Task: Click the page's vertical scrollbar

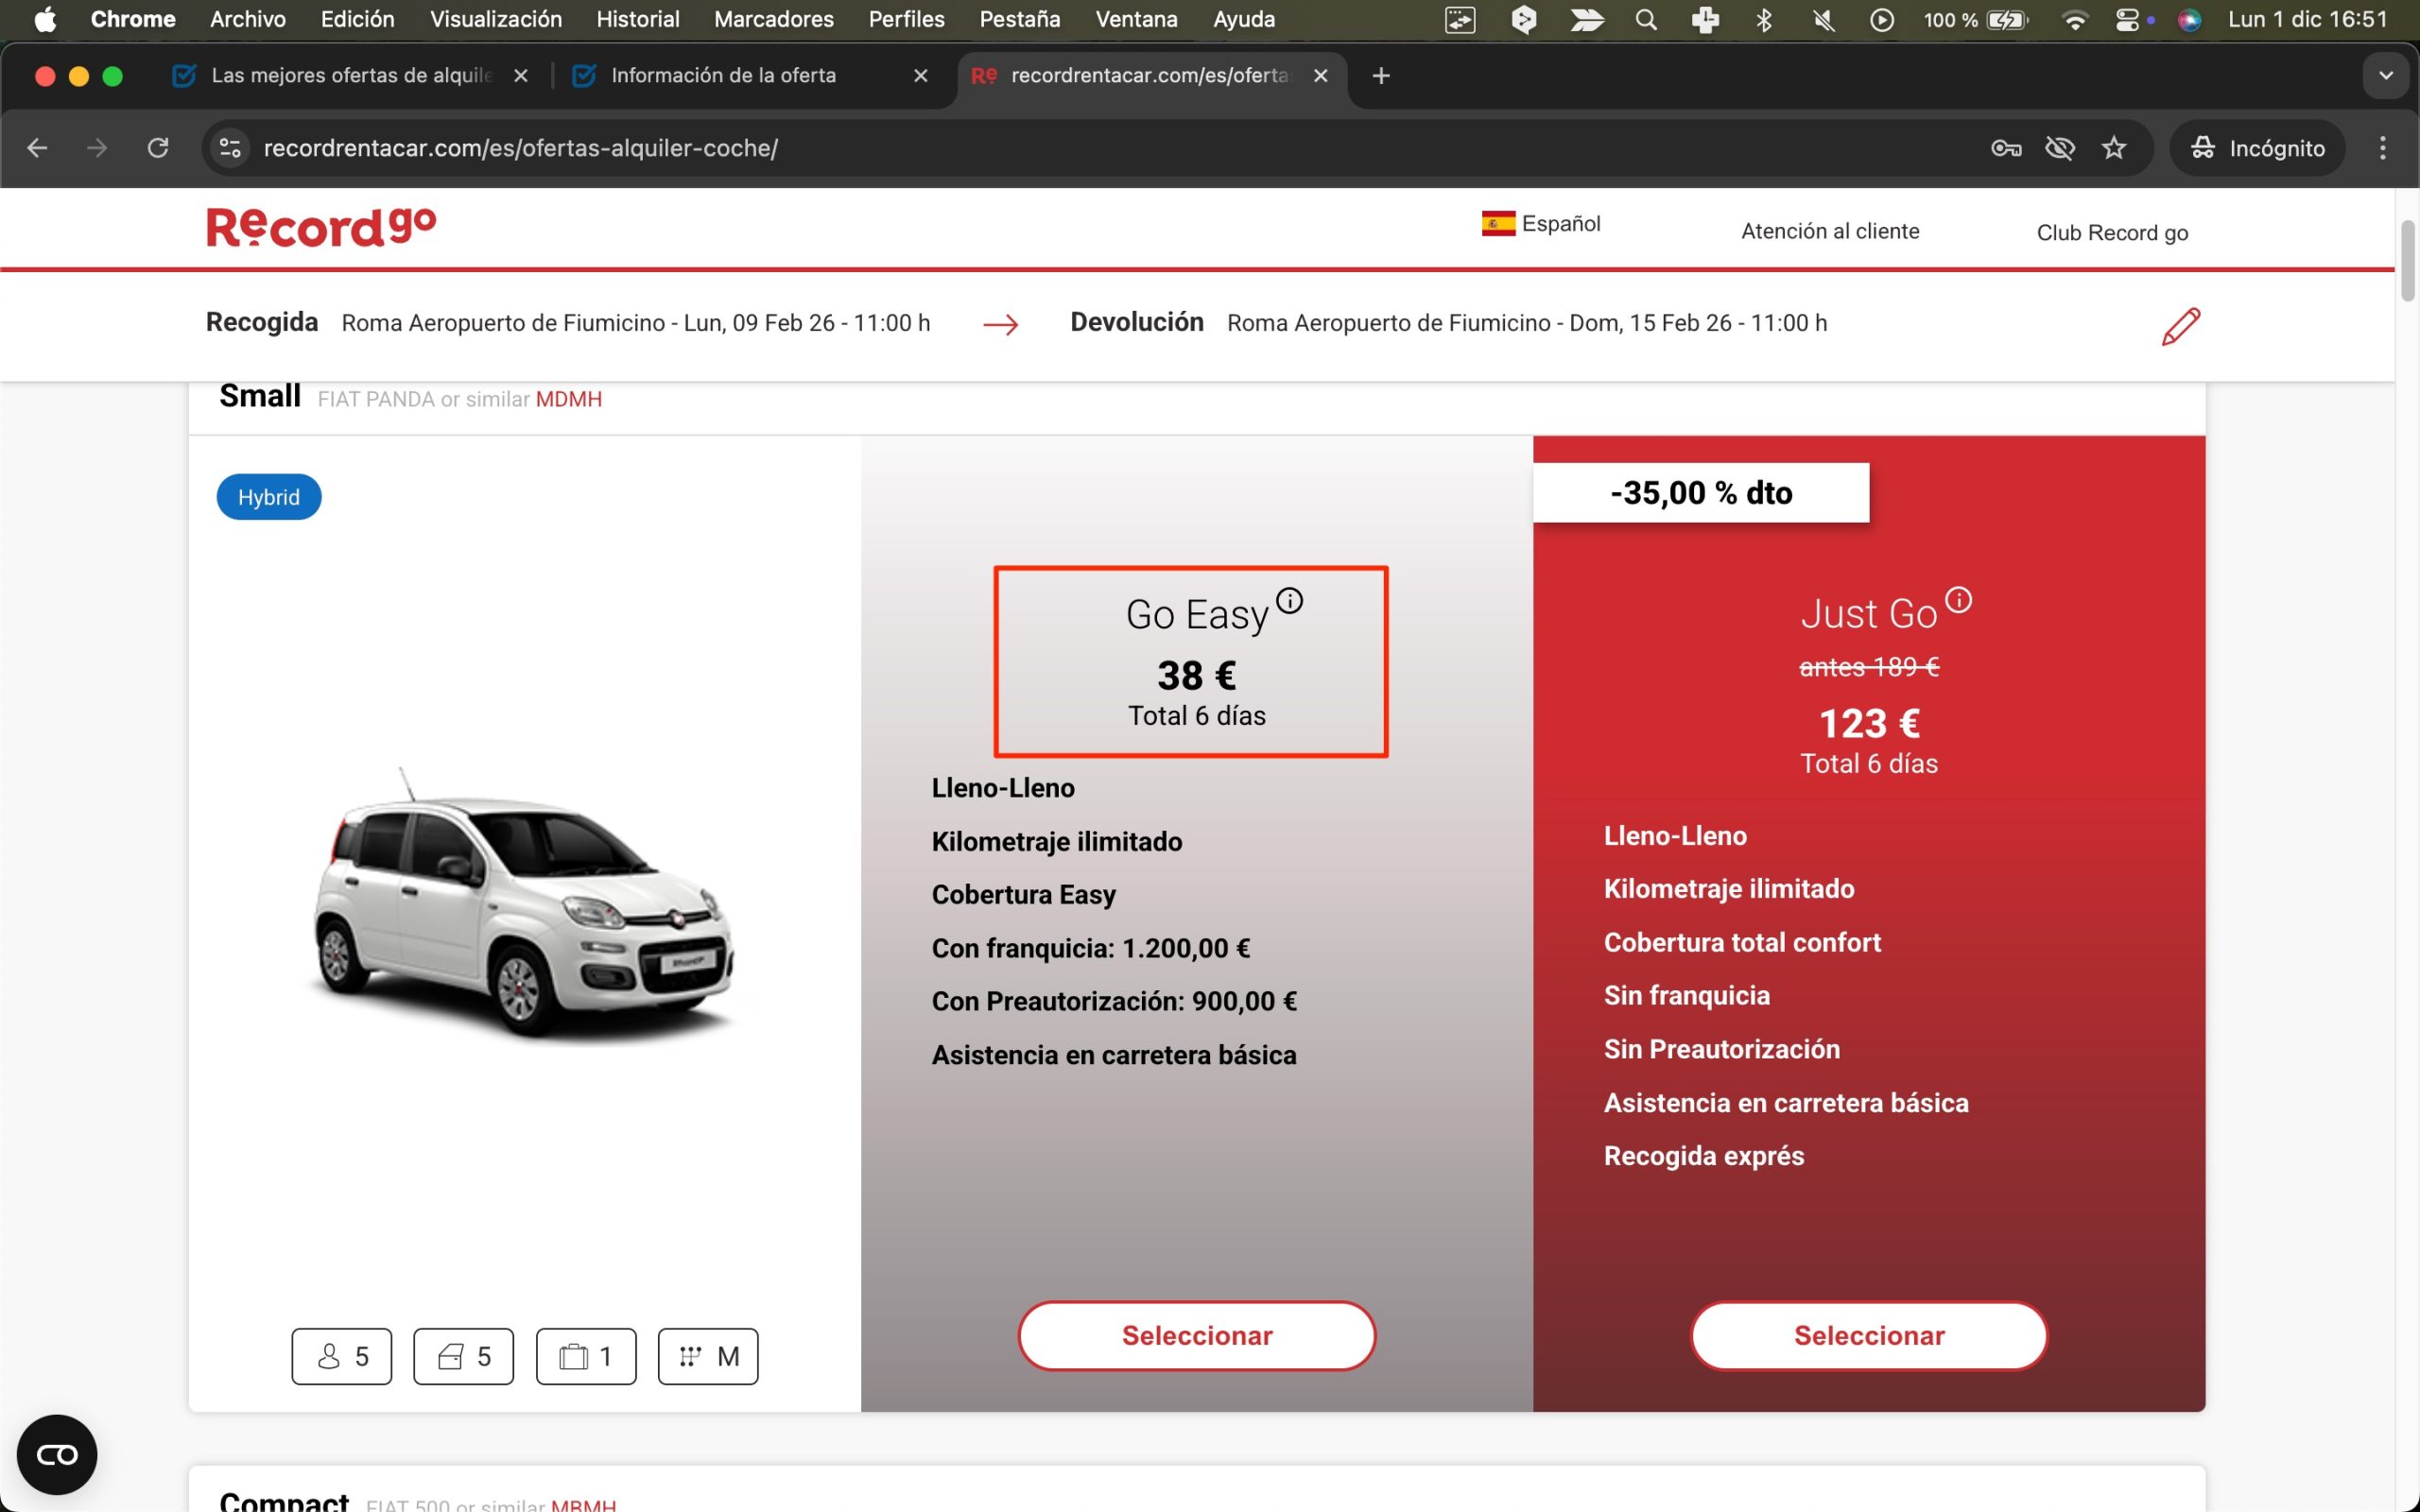Action: pos(2406,260)
